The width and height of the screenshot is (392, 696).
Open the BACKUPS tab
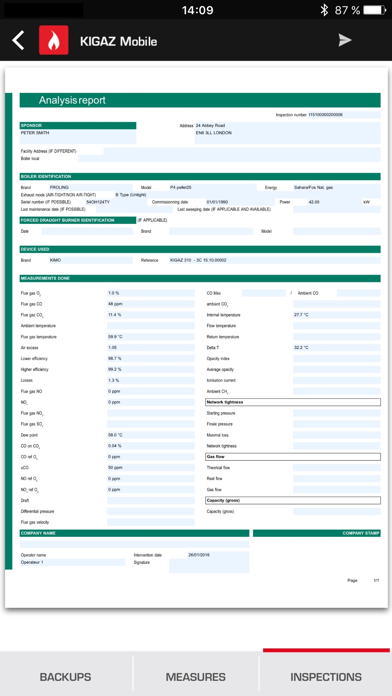point(65,676)
